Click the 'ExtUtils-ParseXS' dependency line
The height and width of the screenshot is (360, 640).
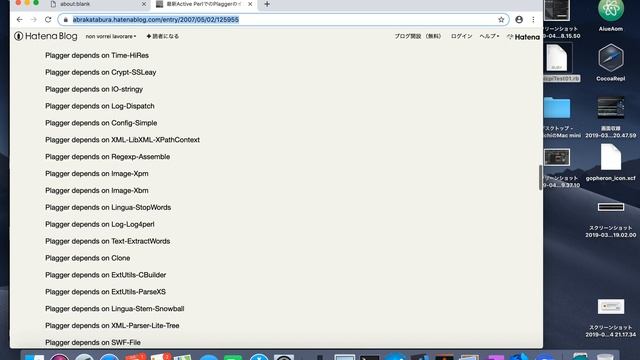coord(105,292)
